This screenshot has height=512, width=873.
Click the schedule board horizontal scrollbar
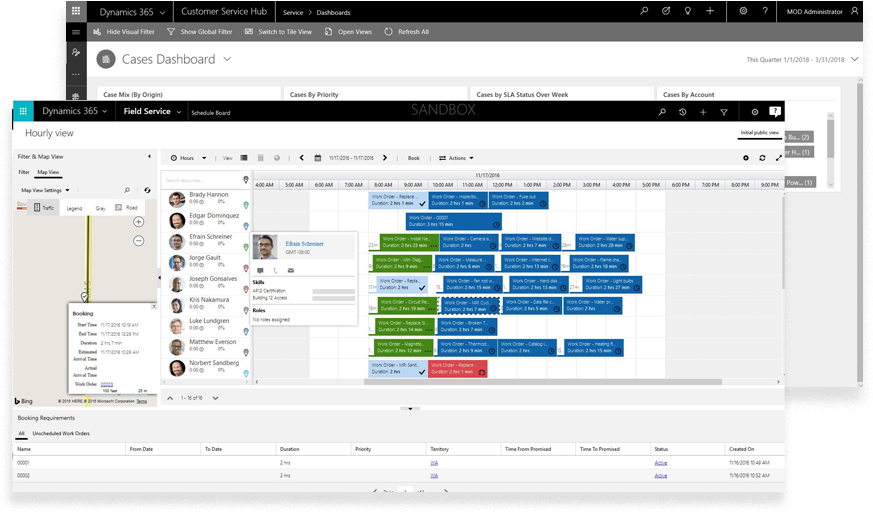543,382
